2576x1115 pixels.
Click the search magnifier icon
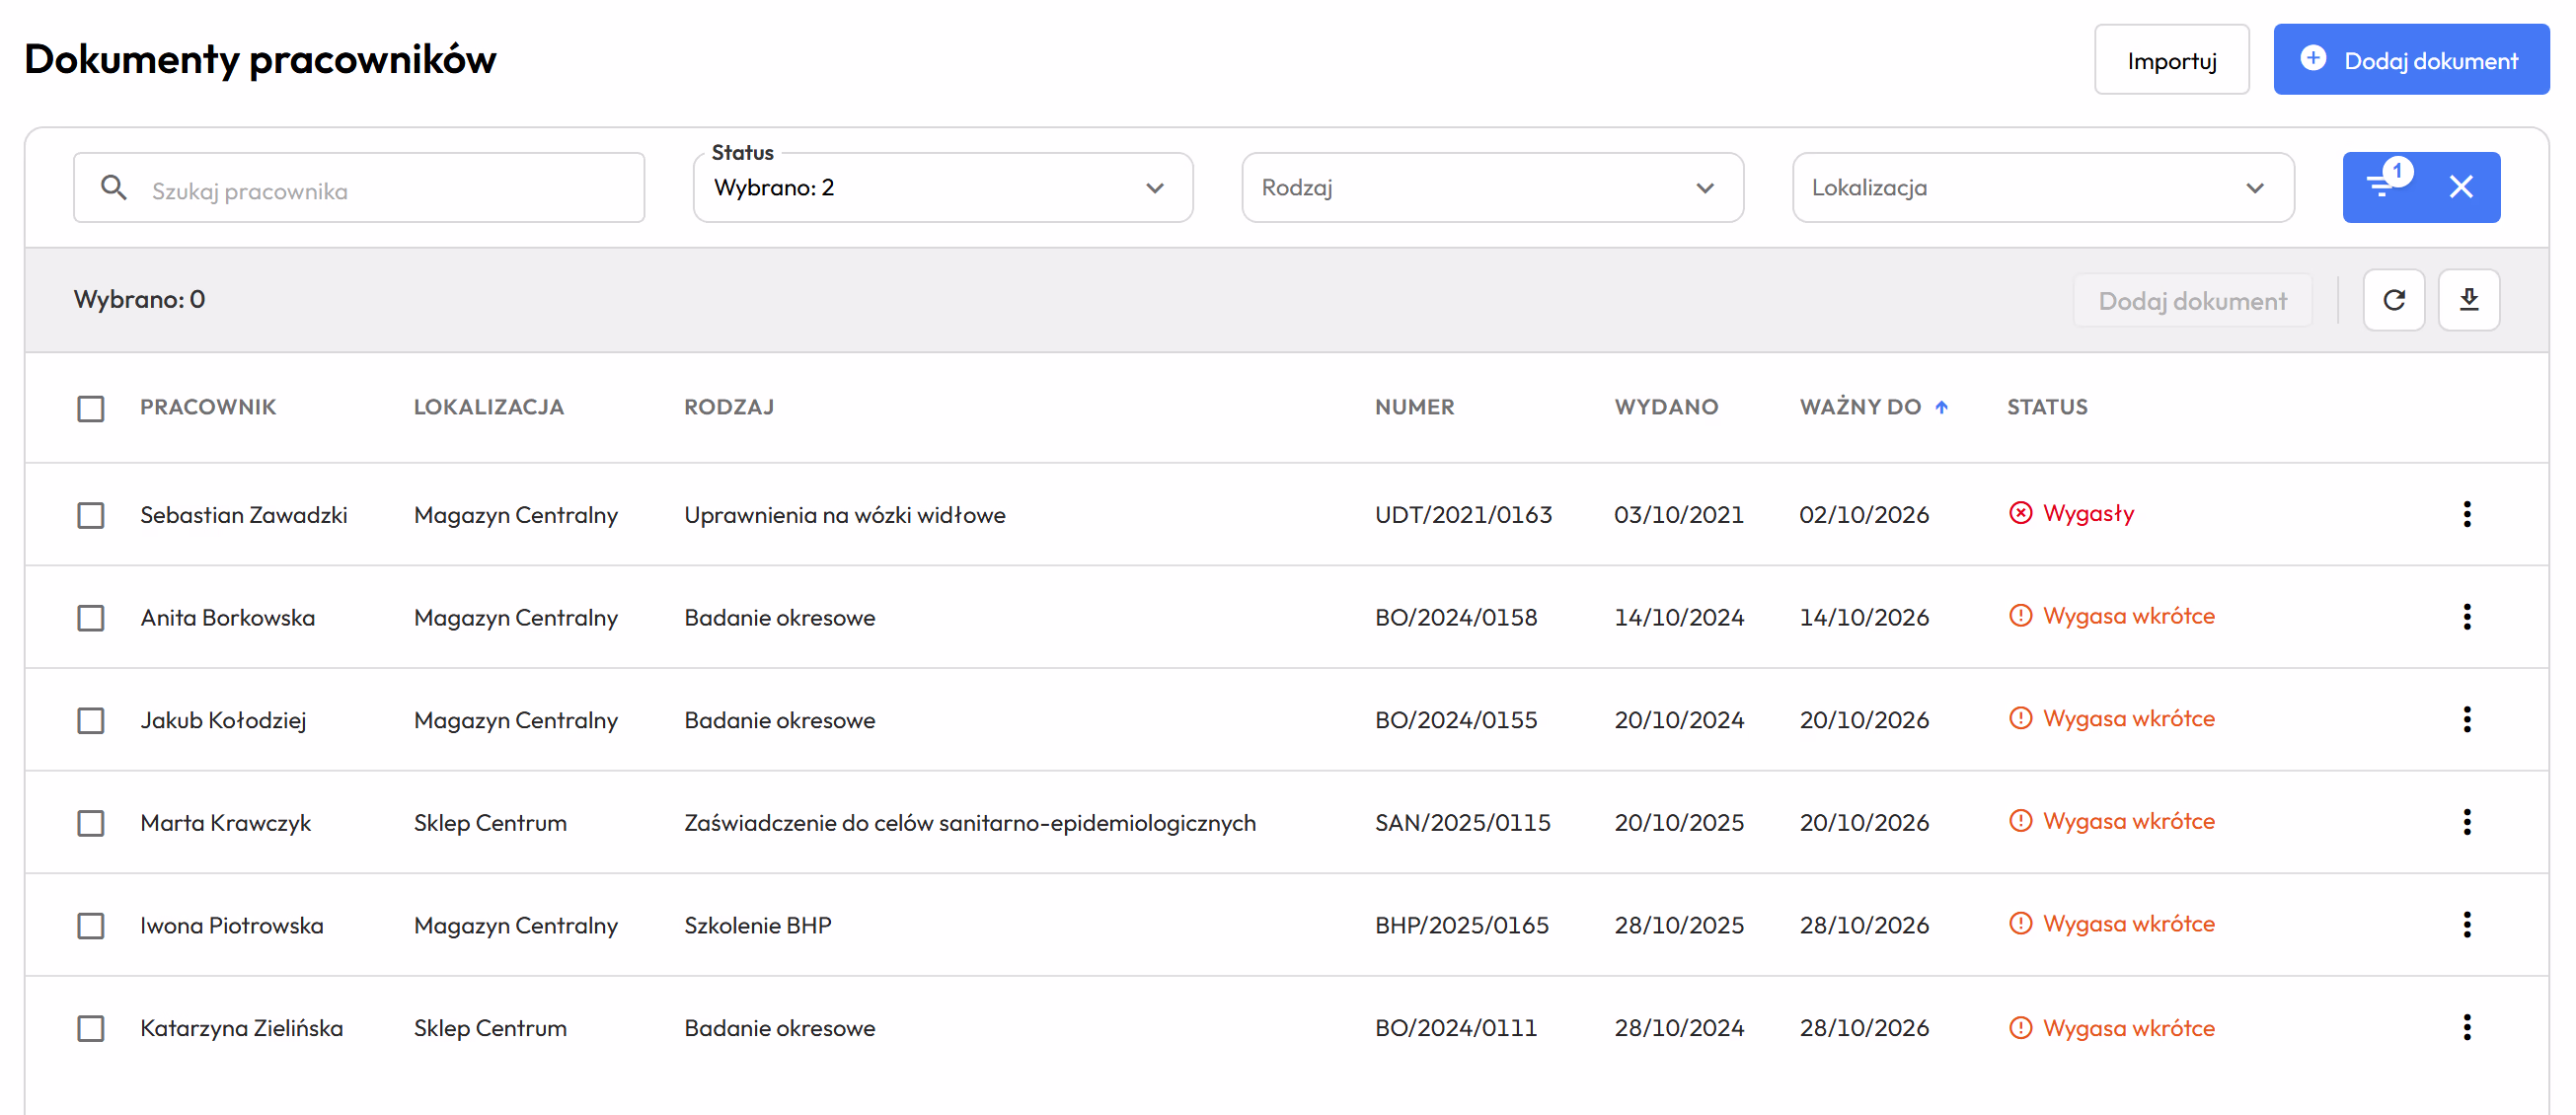(x=114, y=187)
